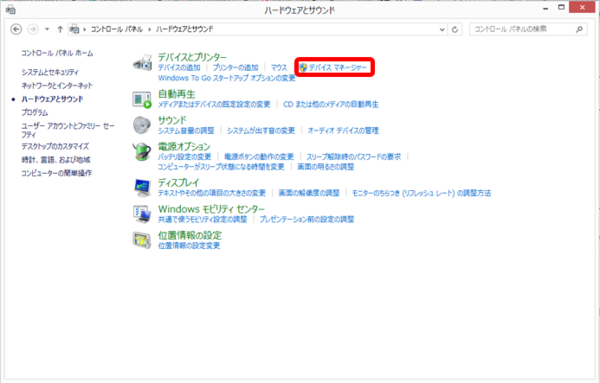Viewport: 600px width, 383px height.
Task: Click the control panel icon in the address bar
Action: point(74,29)
